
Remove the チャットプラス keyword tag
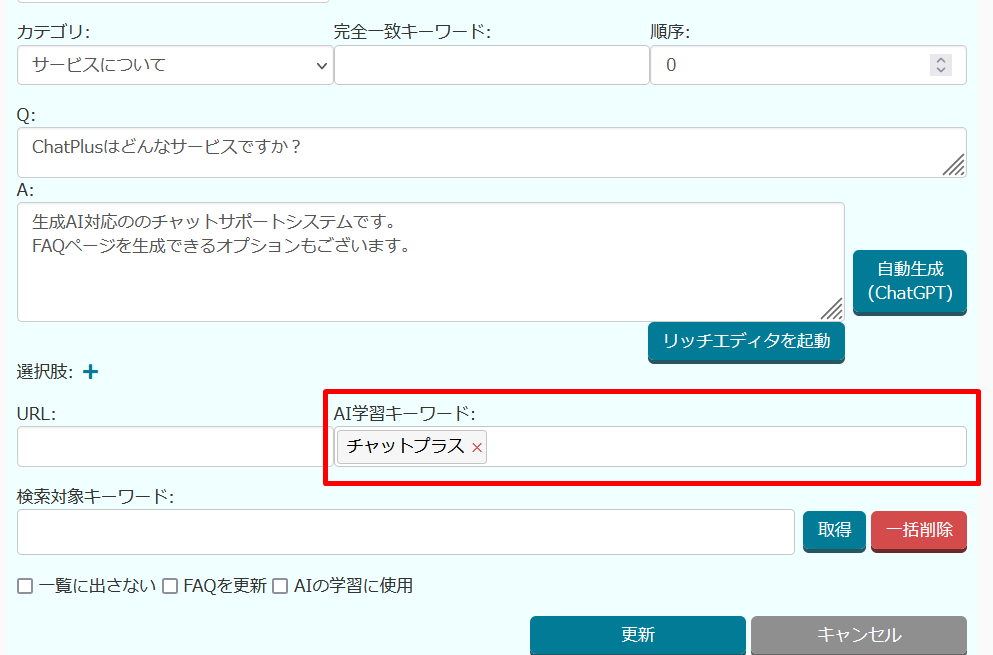coord(477,448)
